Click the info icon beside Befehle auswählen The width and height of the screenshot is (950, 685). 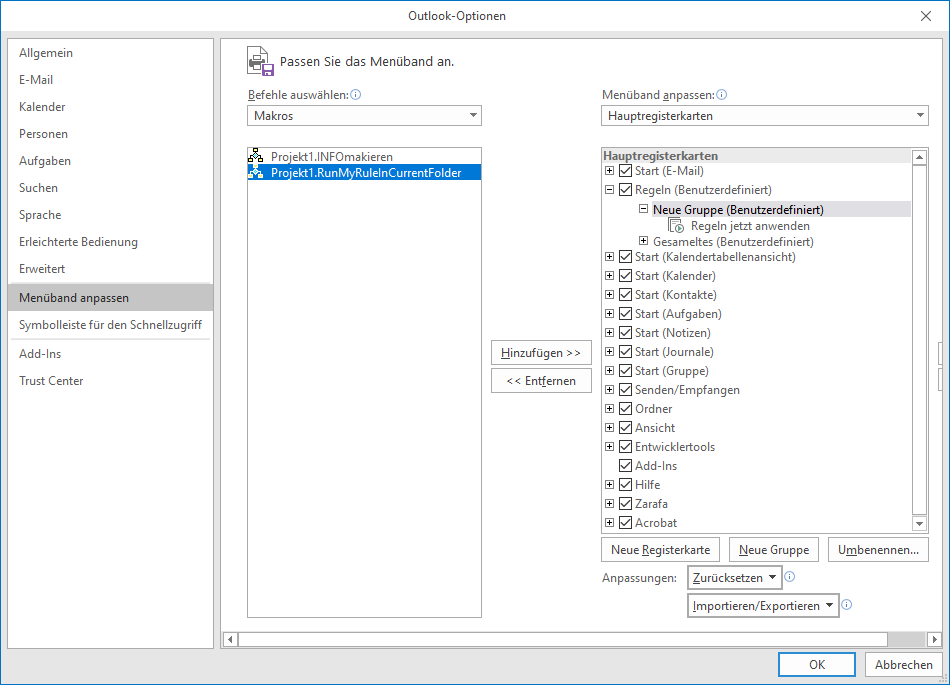(x=356, y=94)
